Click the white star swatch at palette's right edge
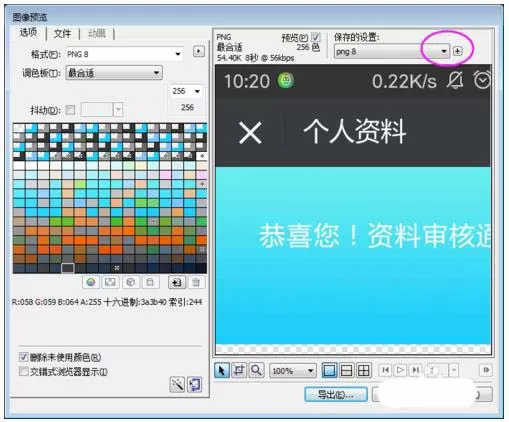Image resolution: width=509 pixels, height=422 pixels. tap(202, 156)
